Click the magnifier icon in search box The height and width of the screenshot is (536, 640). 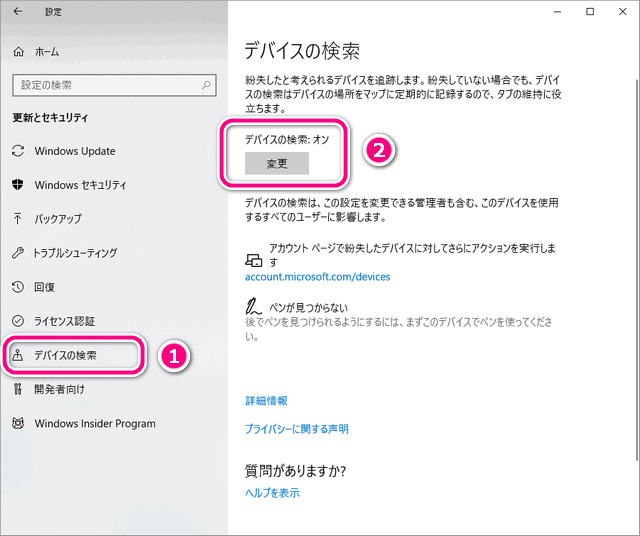click(206, 85)
